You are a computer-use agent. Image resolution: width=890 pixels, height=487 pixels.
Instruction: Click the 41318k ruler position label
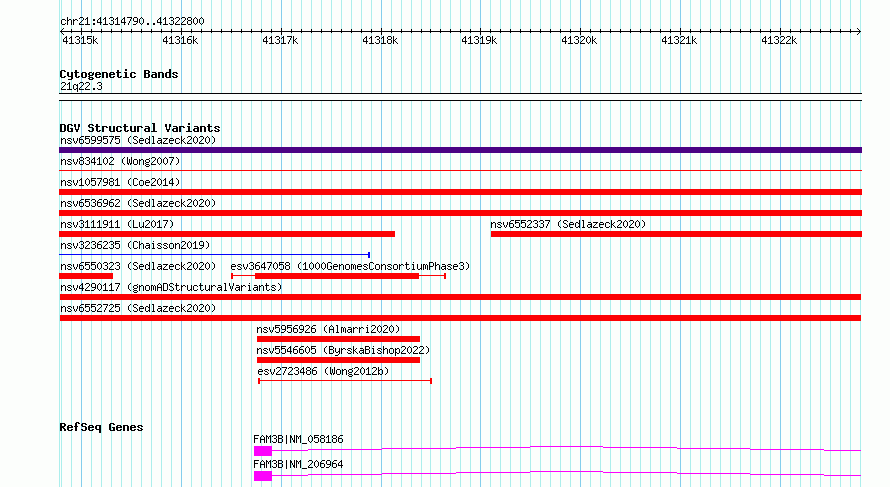pos(380,40)
